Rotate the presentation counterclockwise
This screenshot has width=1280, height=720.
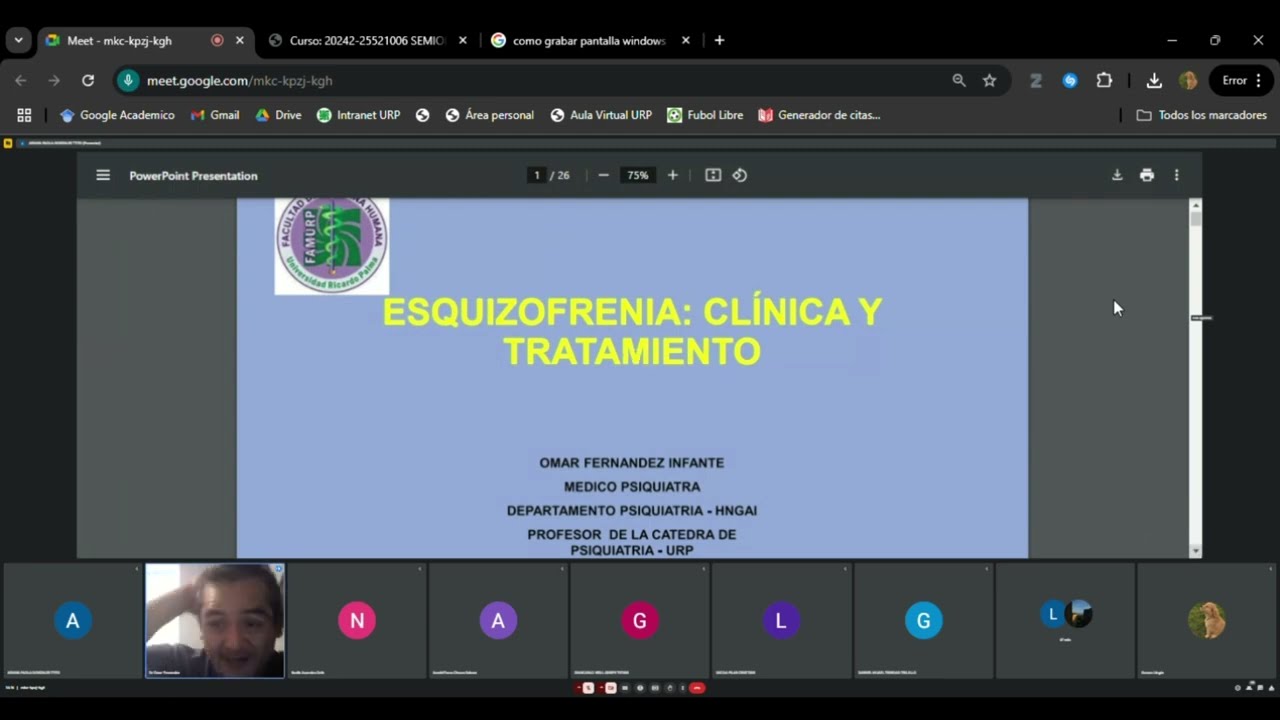pyautogui.click(x=740, y=175)
